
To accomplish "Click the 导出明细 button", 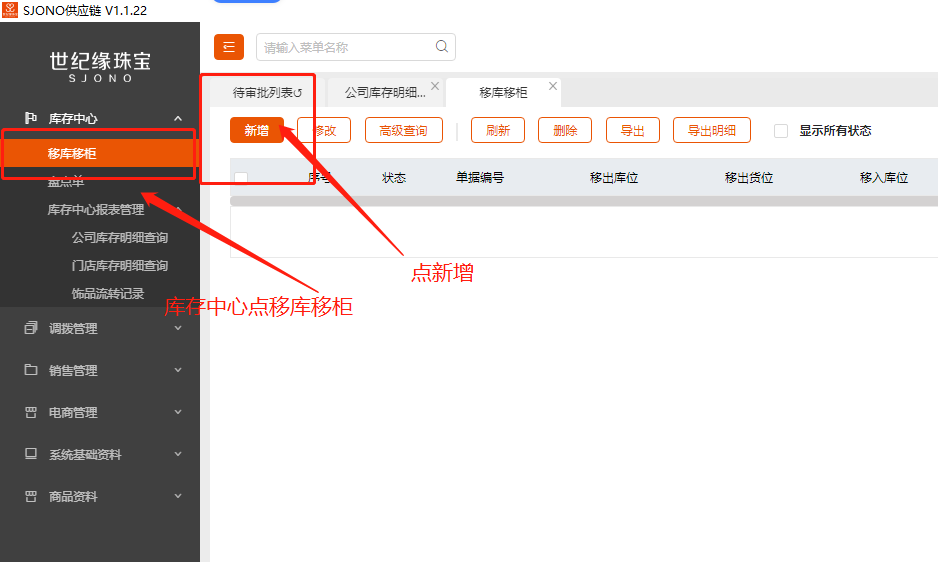I will click(x=712, y=131).
